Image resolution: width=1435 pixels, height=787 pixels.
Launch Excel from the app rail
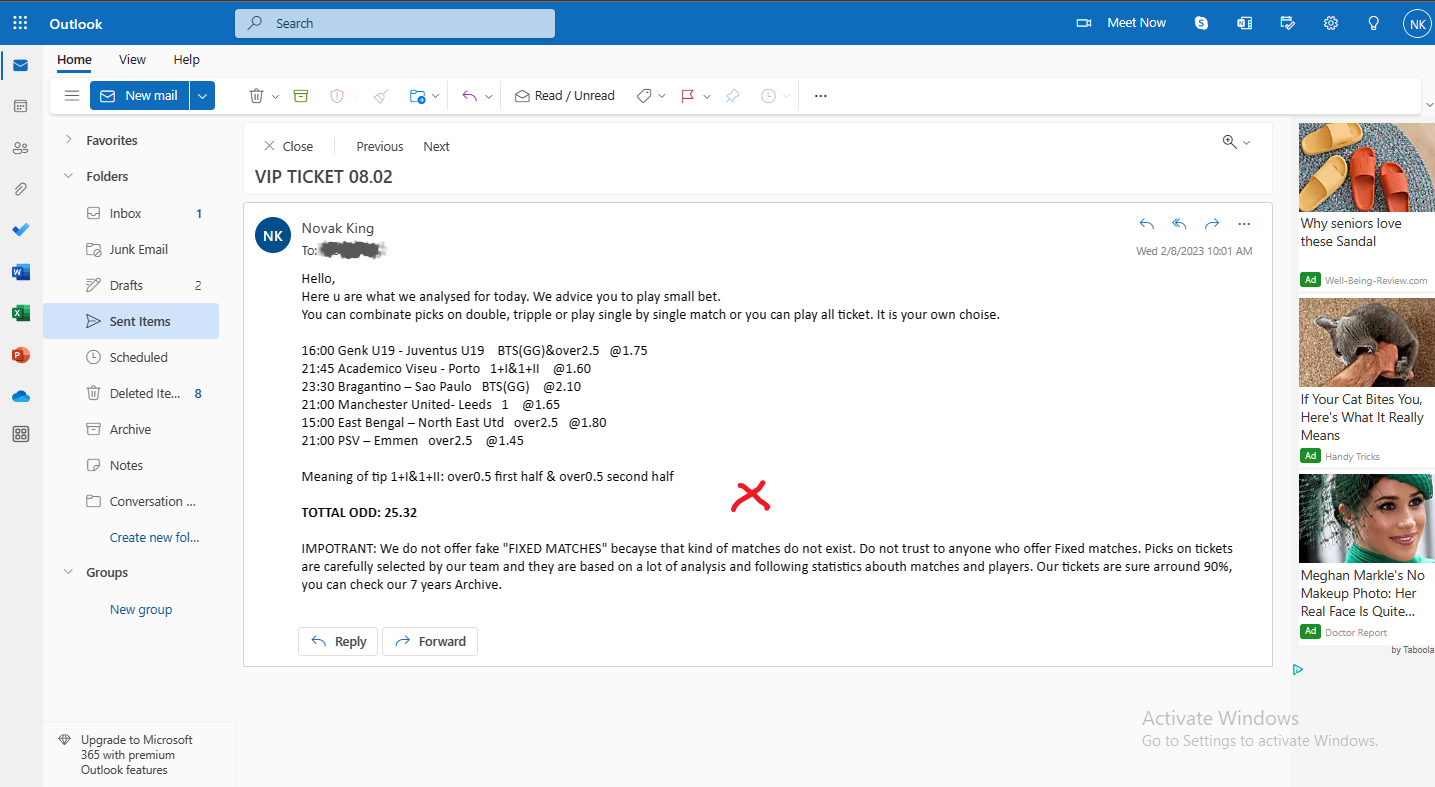click(20, 313)
